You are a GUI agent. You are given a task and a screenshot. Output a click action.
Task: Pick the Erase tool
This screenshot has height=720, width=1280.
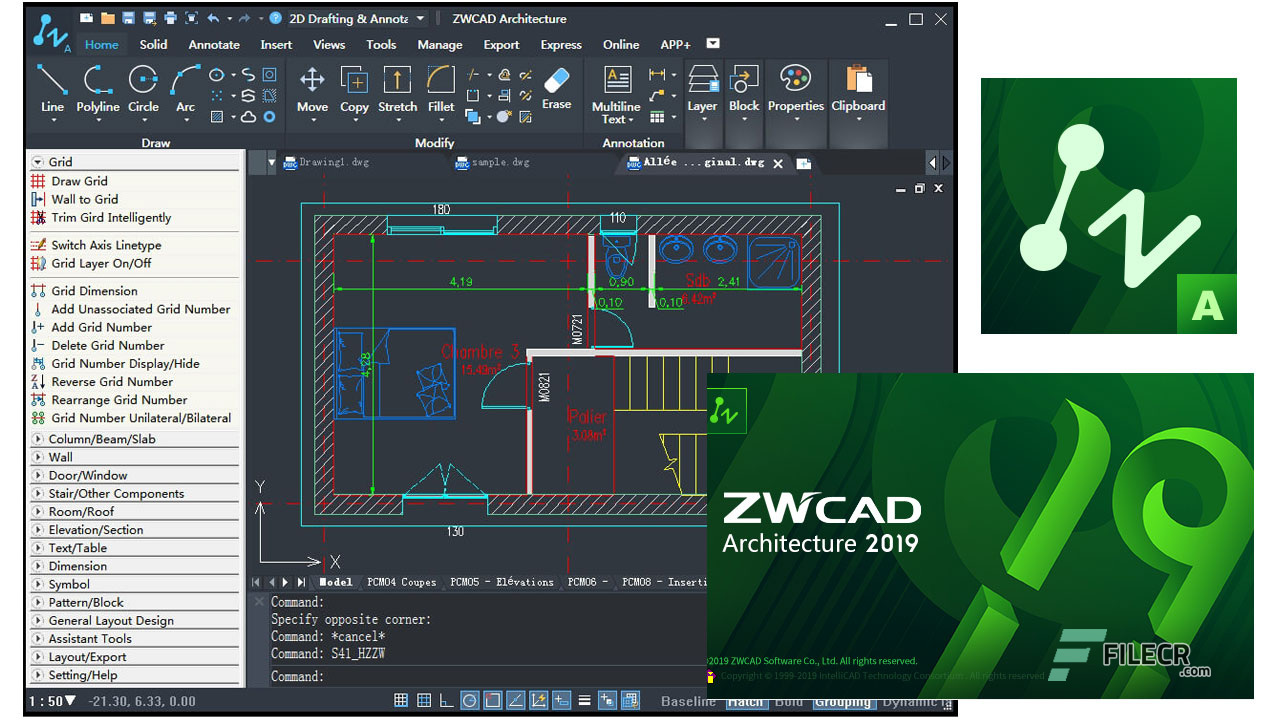click(557, 88)
